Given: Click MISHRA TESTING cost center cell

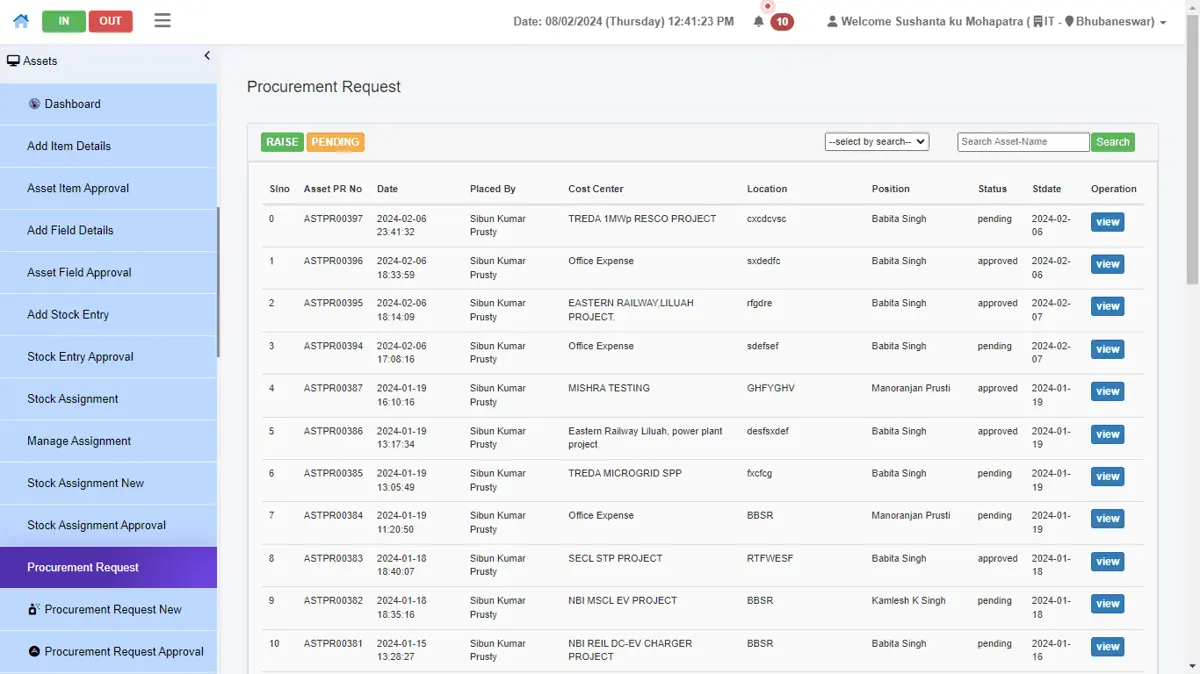Looking at the screenshot, I should click(609, 388).
